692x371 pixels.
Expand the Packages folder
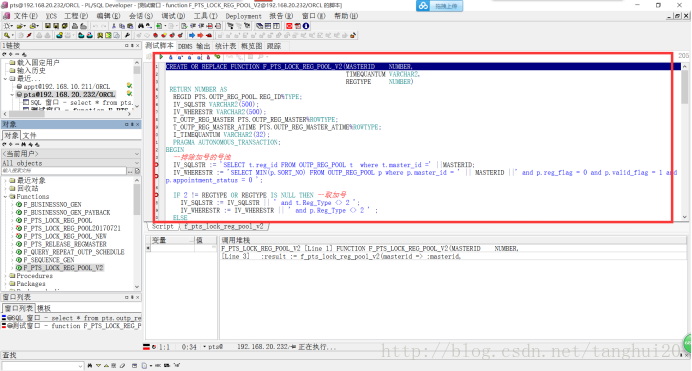(6, 284)
